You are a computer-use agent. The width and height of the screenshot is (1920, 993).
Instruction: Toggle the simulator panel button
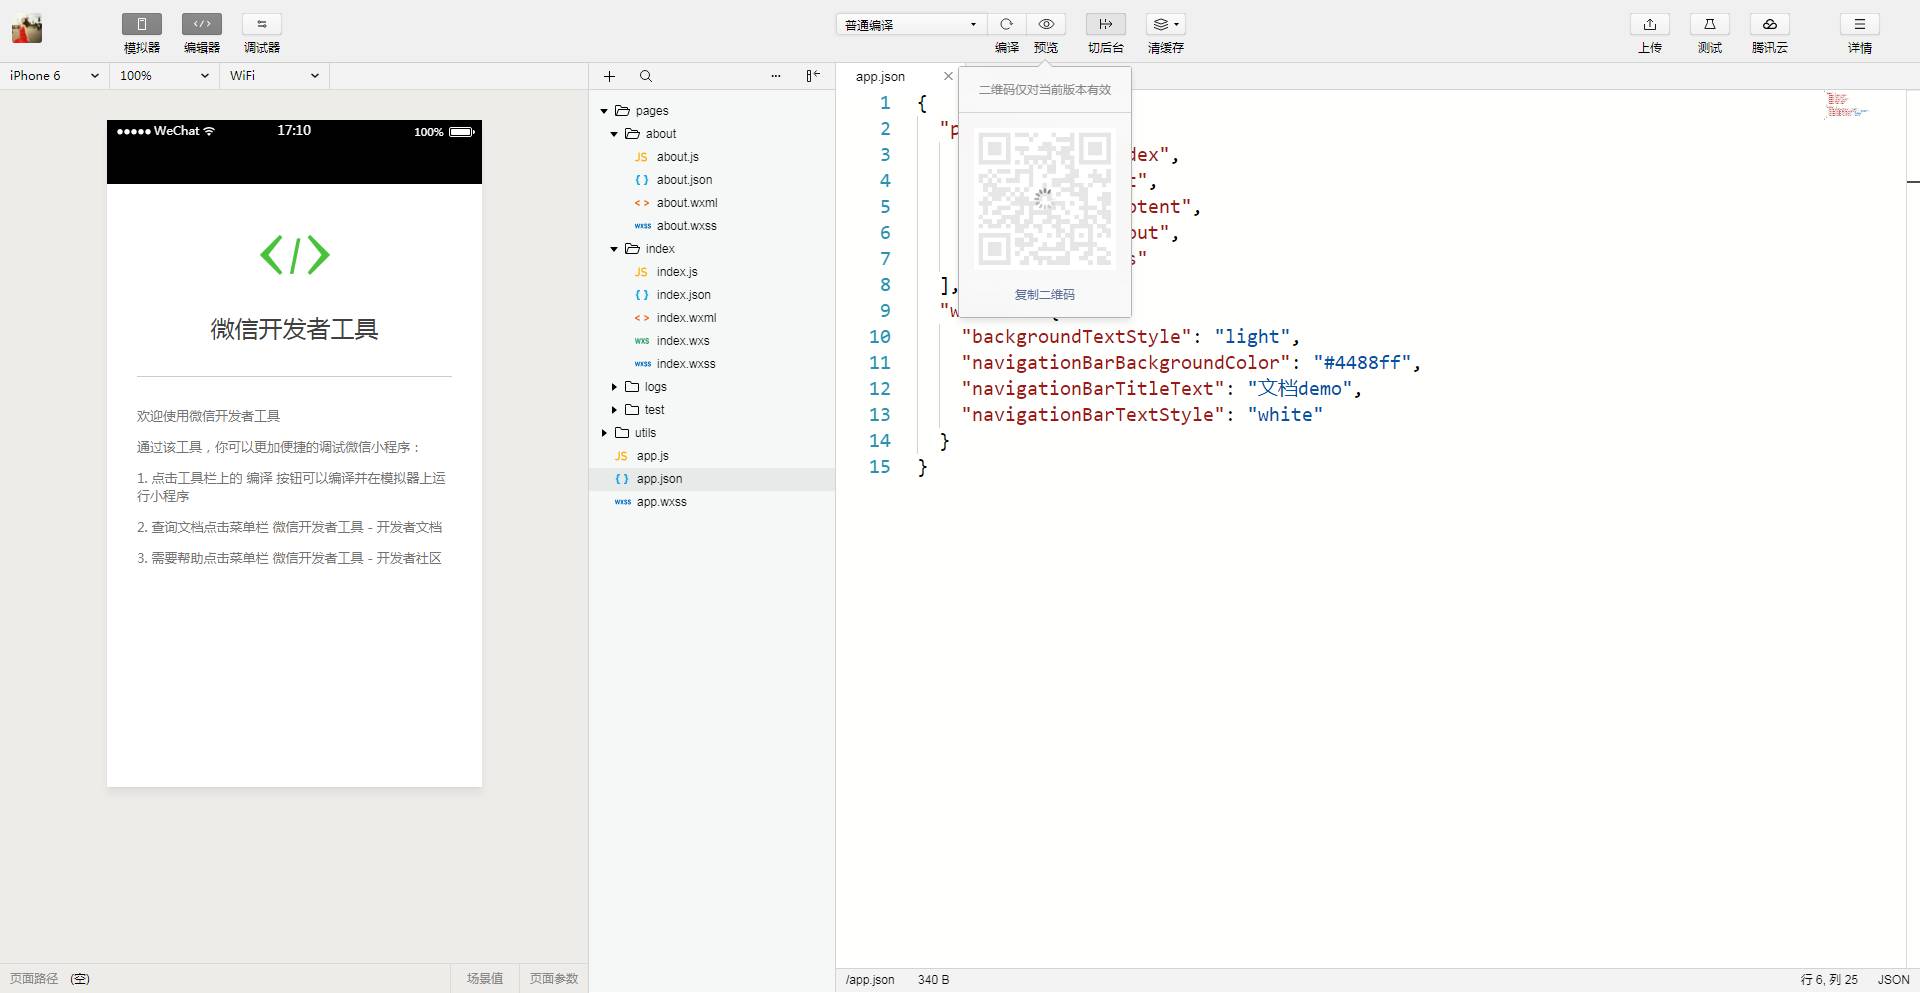(x=141, y=24)
